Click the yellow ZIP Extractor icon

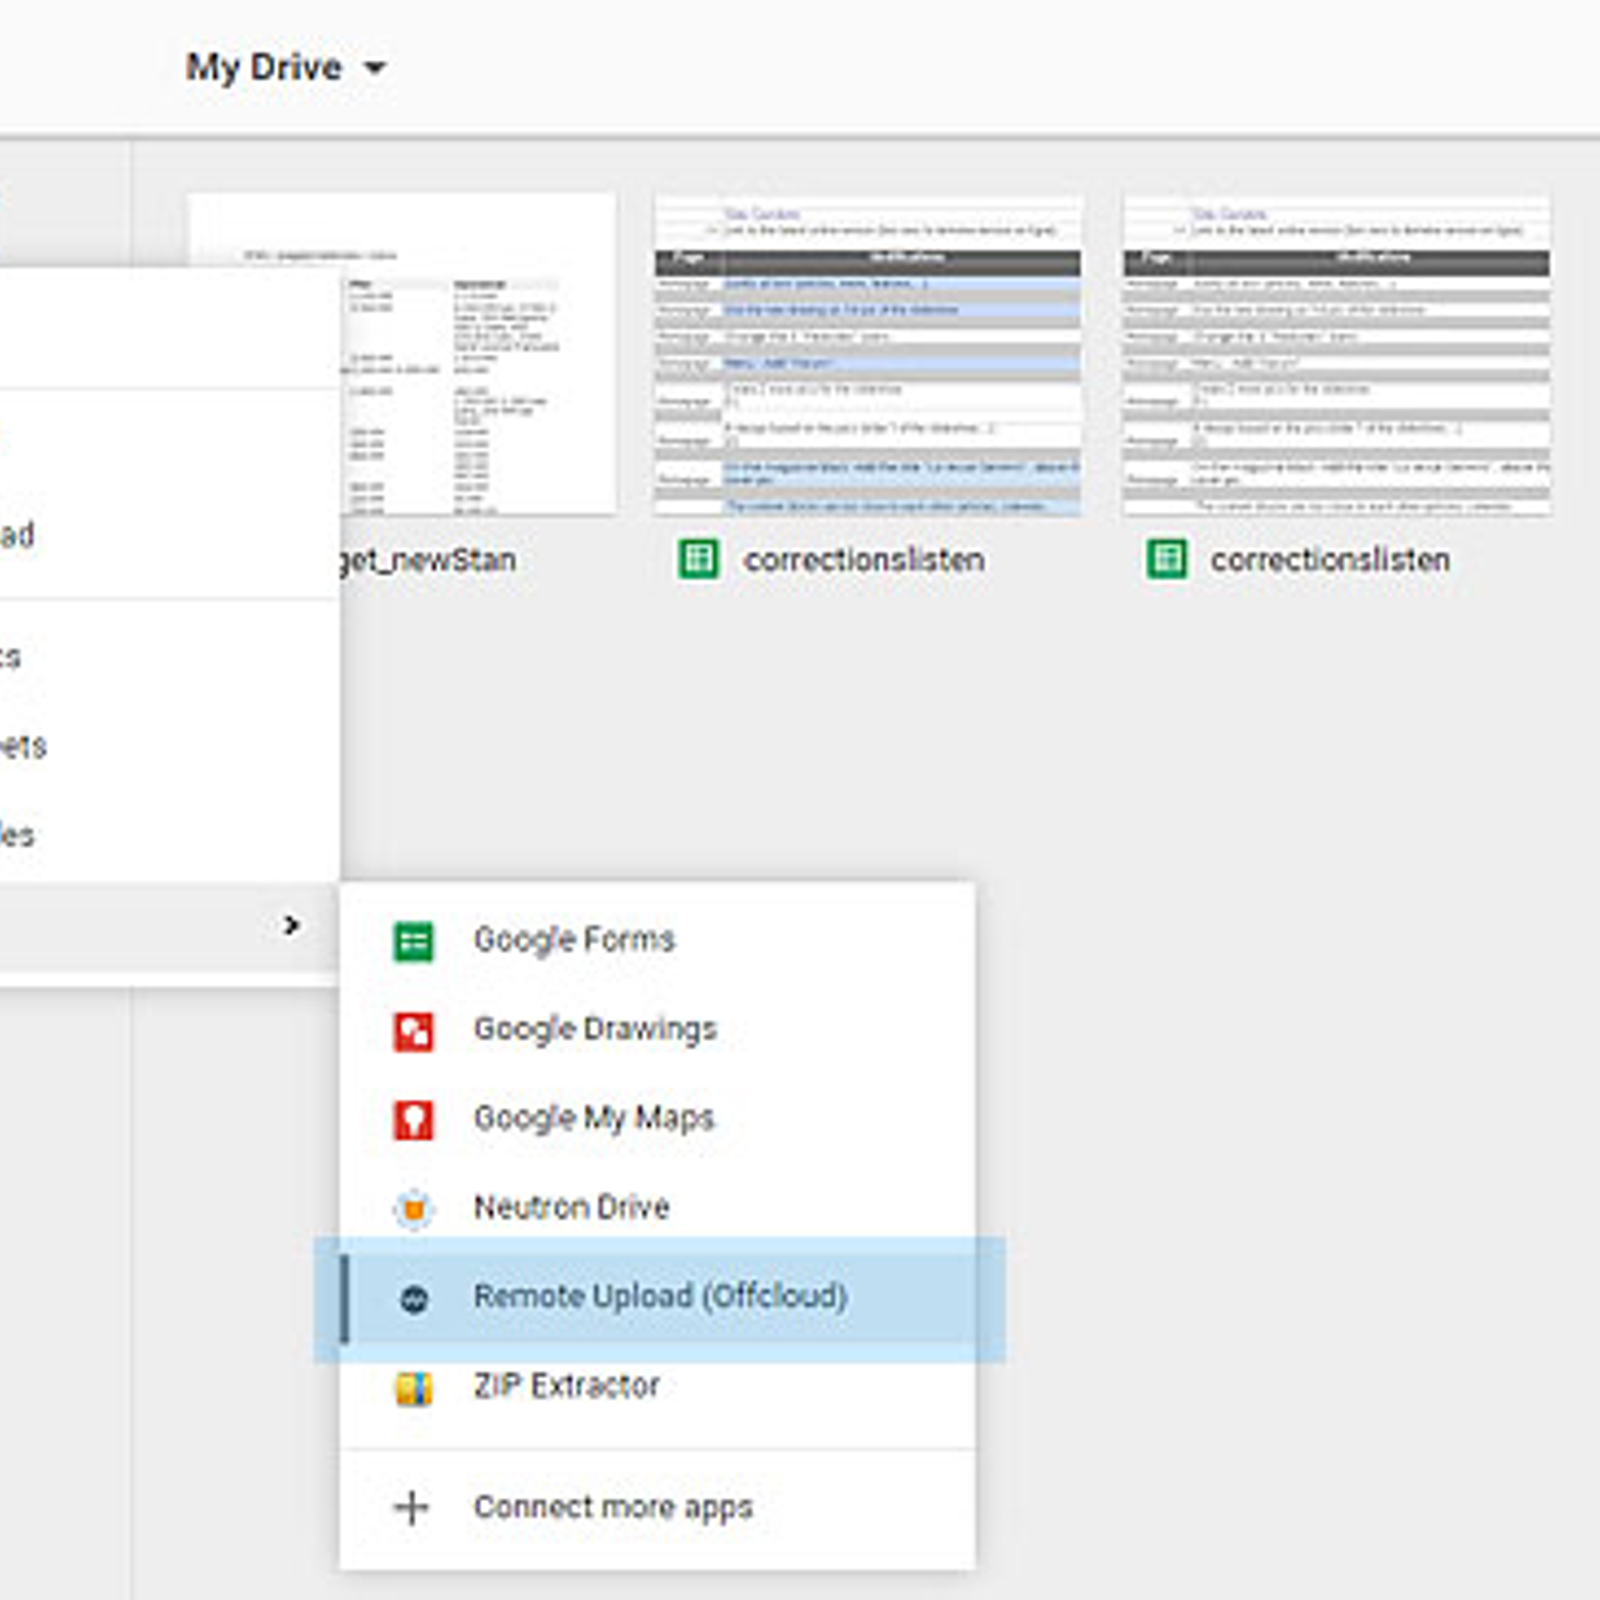coord(413,1388)
